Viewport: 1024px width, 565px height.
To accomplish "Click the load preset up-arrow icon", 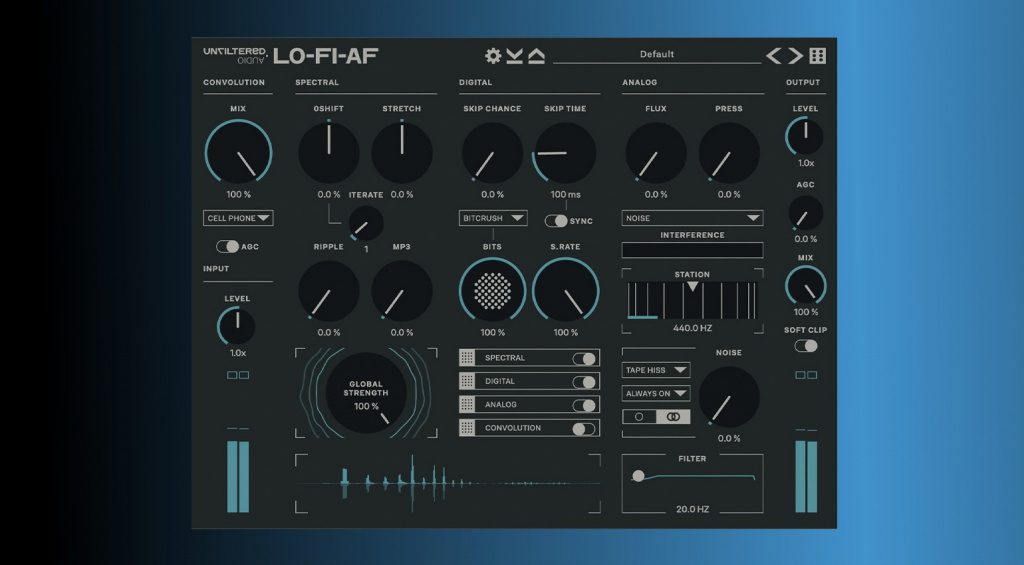I will pos(536,56).
